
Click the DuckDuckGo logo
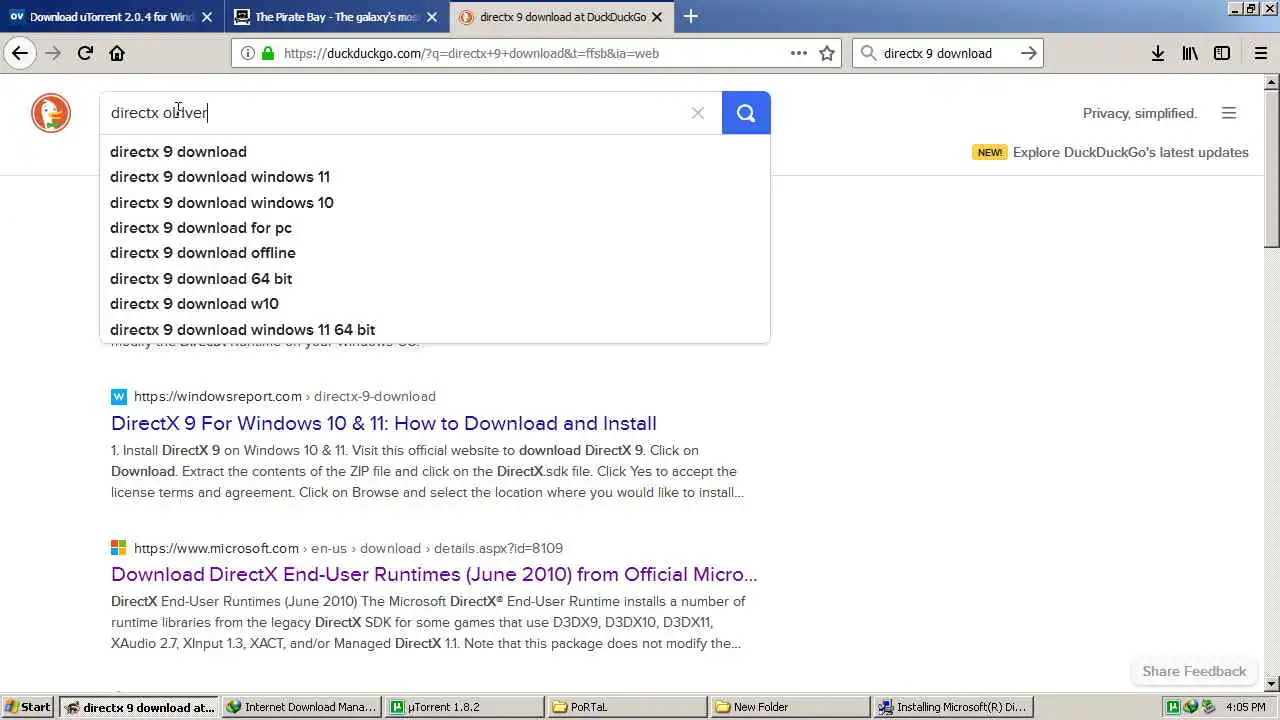[51, 113]
